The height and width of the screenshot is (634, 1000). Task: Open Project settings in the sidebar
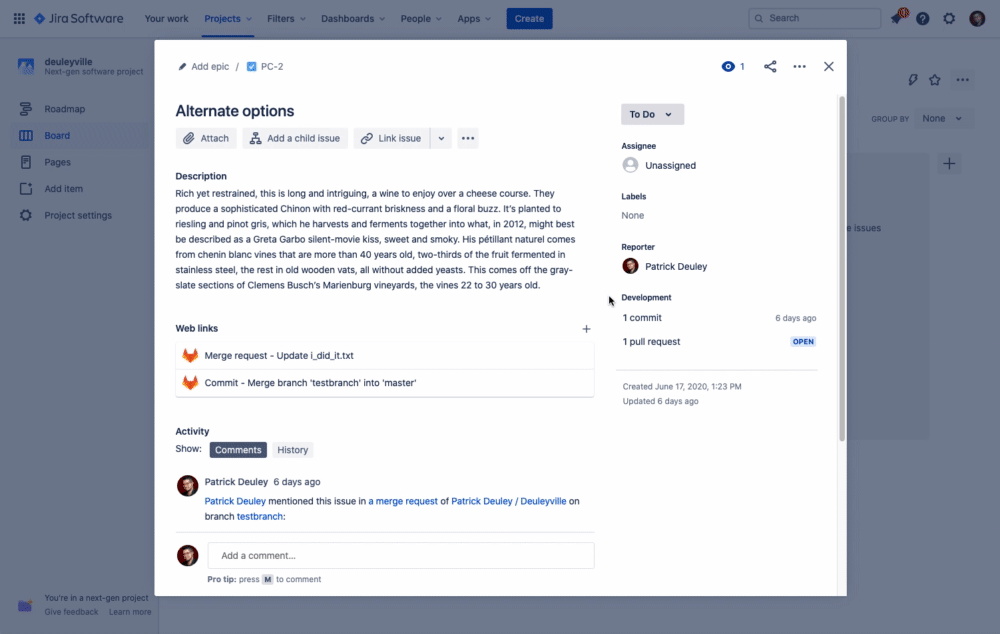pos(78,216)
